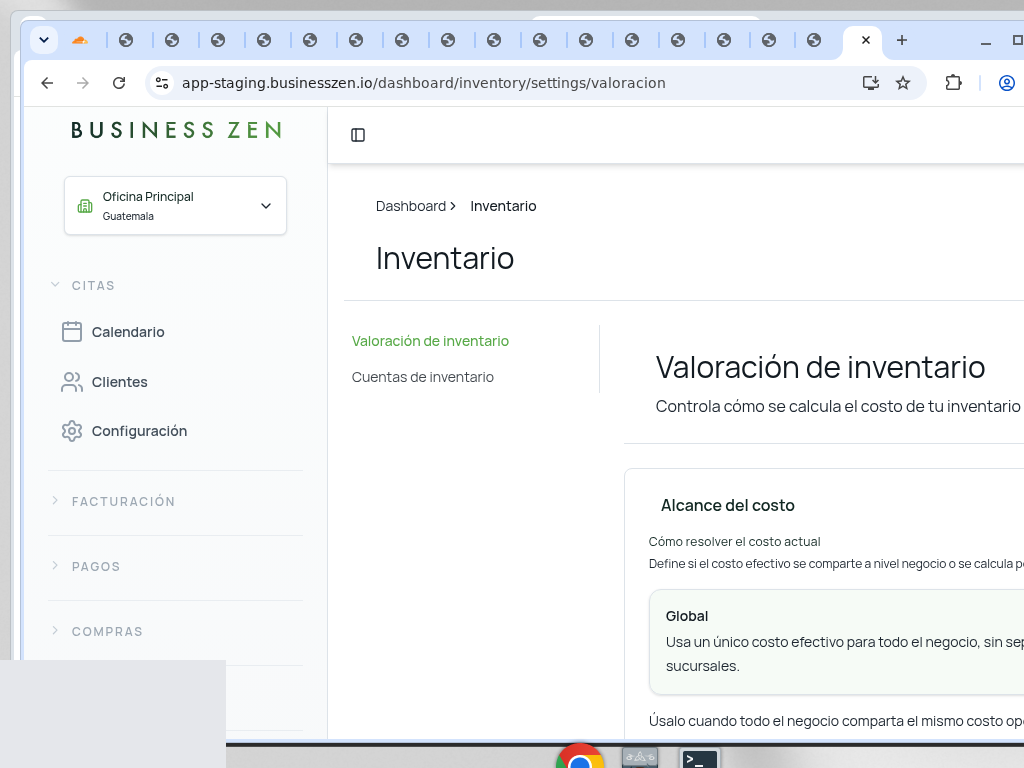Click the Inventario page title
Screen dimensions: 1024x768
click(x=445, y=259)
